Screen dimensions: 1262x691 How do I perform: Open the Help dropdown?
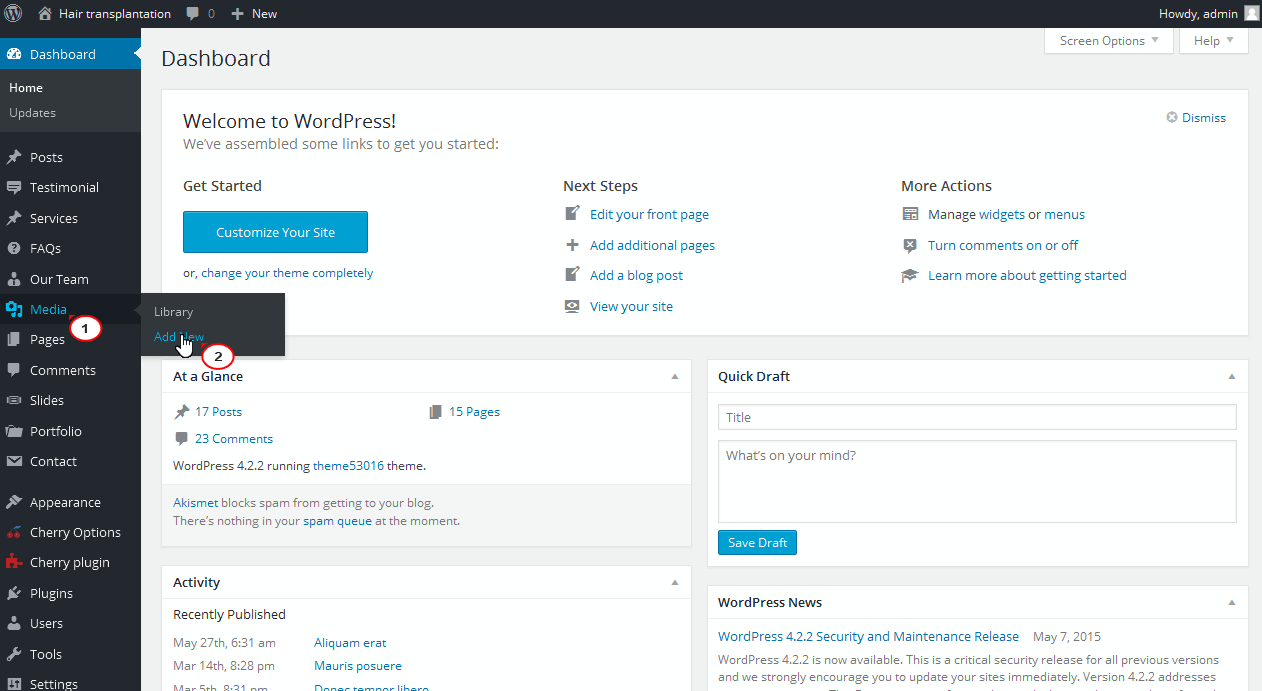point(1213,40)
